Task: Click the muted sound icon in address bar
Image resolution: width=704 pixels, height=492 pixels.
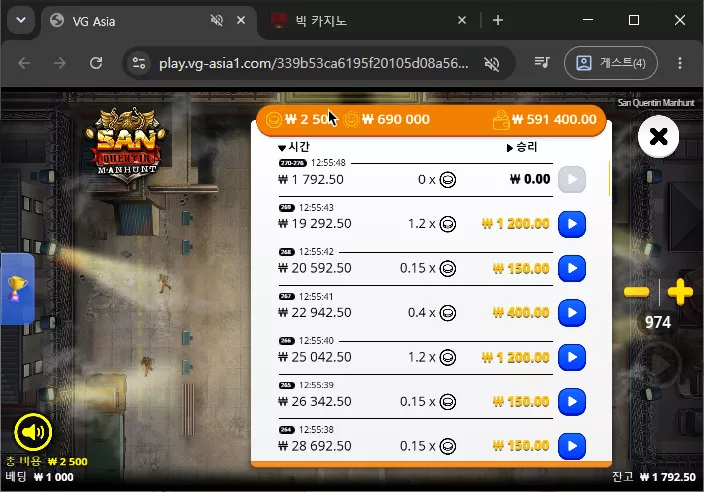Action: [x=492, y=64]
